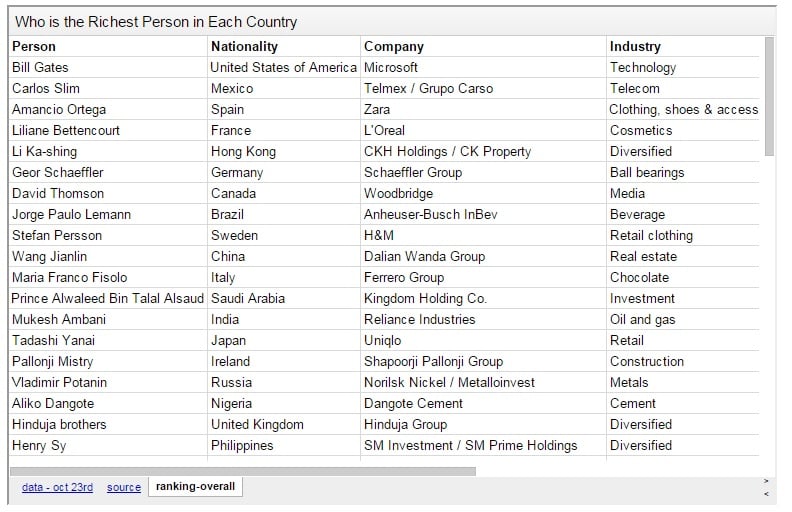Click the 'Nationality' column header cell

(244, 46)
